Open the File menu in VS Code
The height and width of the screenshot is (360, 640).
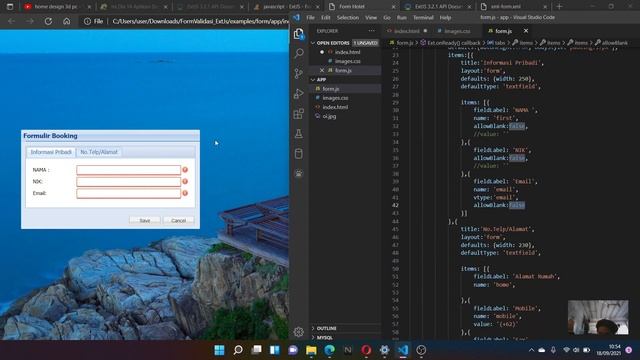[311, 18]
